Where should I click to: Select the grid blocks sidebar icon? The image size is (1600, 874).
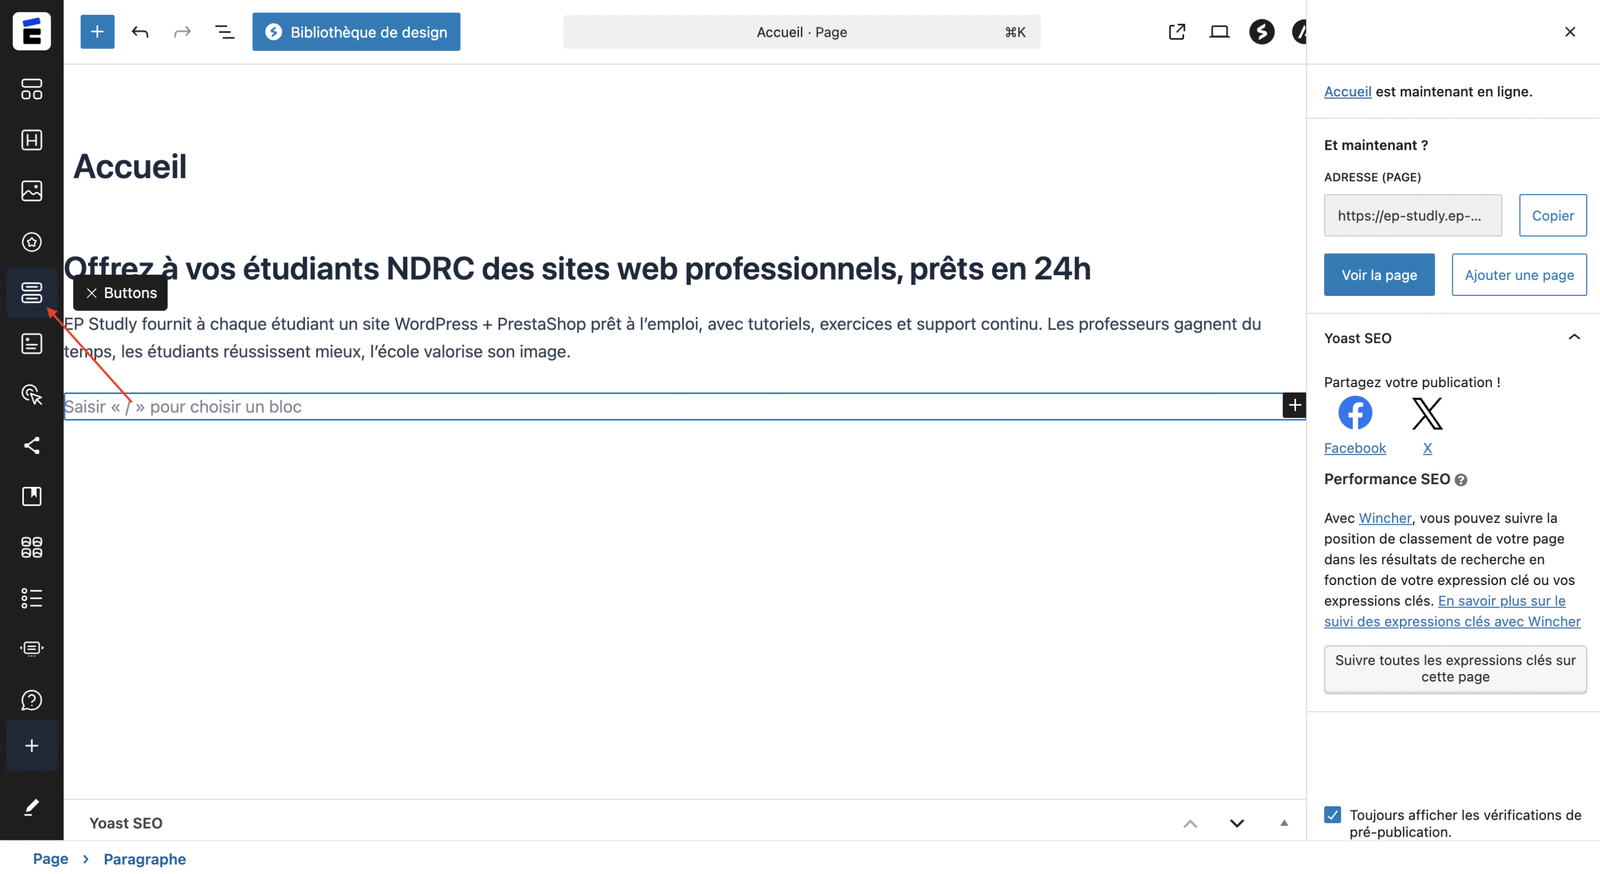click(32, 547)
